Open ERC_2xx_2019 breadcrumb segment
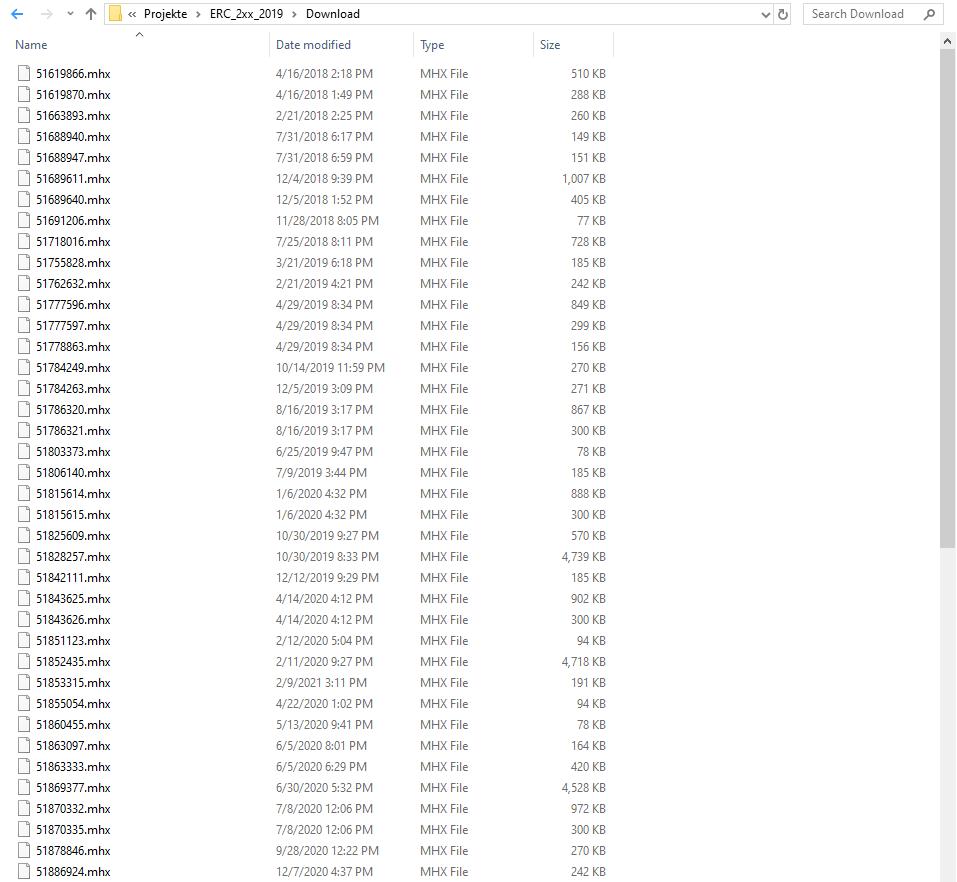The width and height of the screenshot is (957, 882). pos(246,14)
